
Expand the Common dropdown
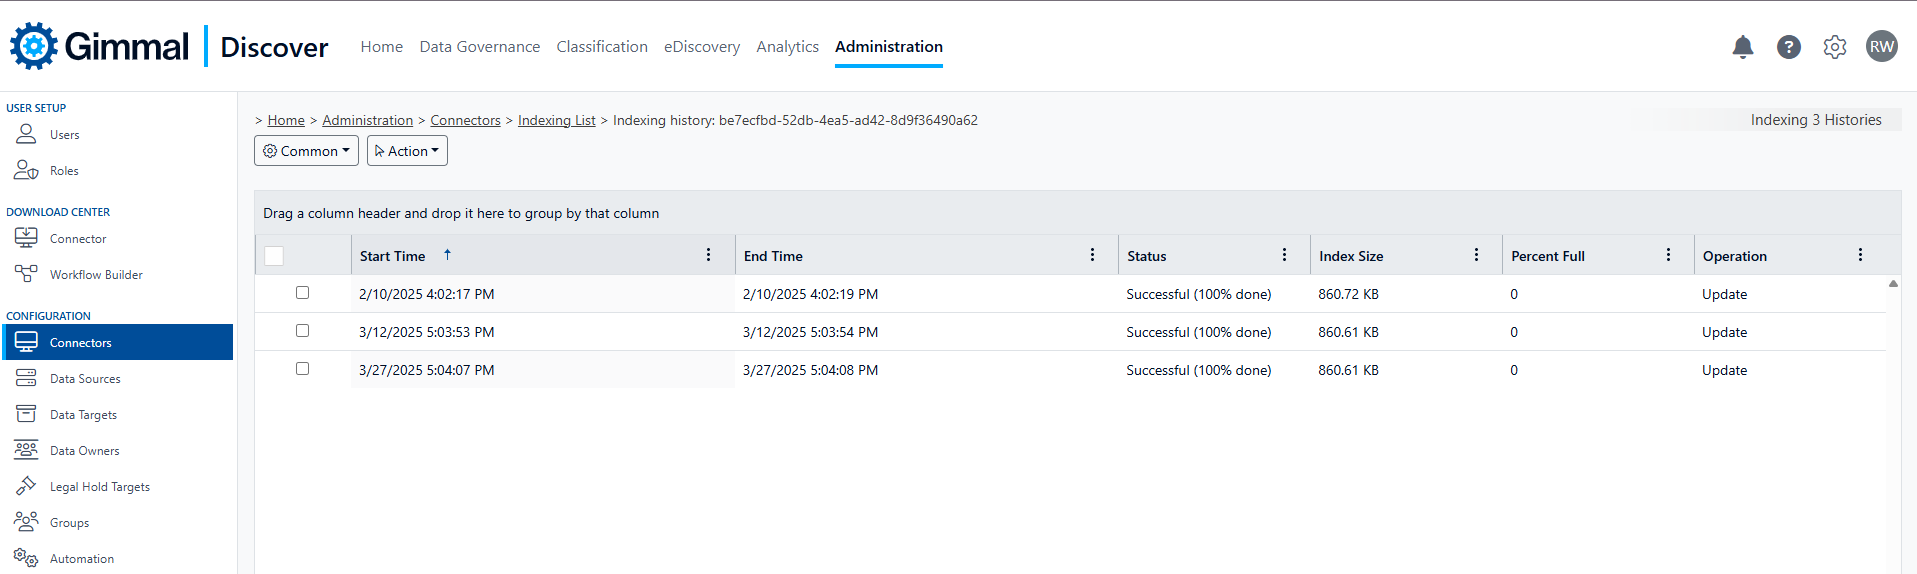(306, 151)
